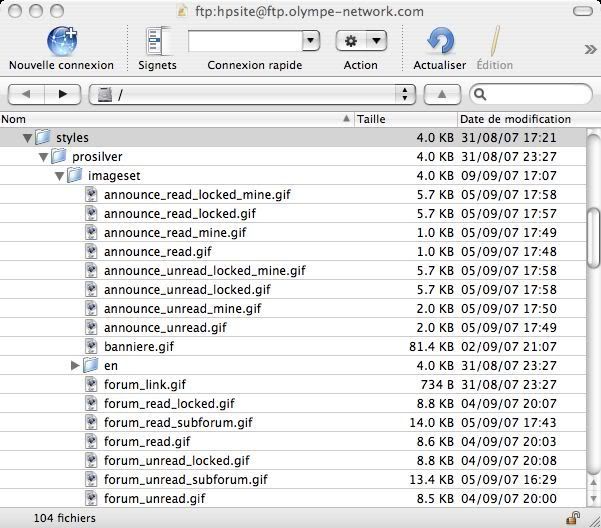Click the toolbar overflow chevron
The width and height of the screenshot is (601, 528).
[x=590, y=49]
